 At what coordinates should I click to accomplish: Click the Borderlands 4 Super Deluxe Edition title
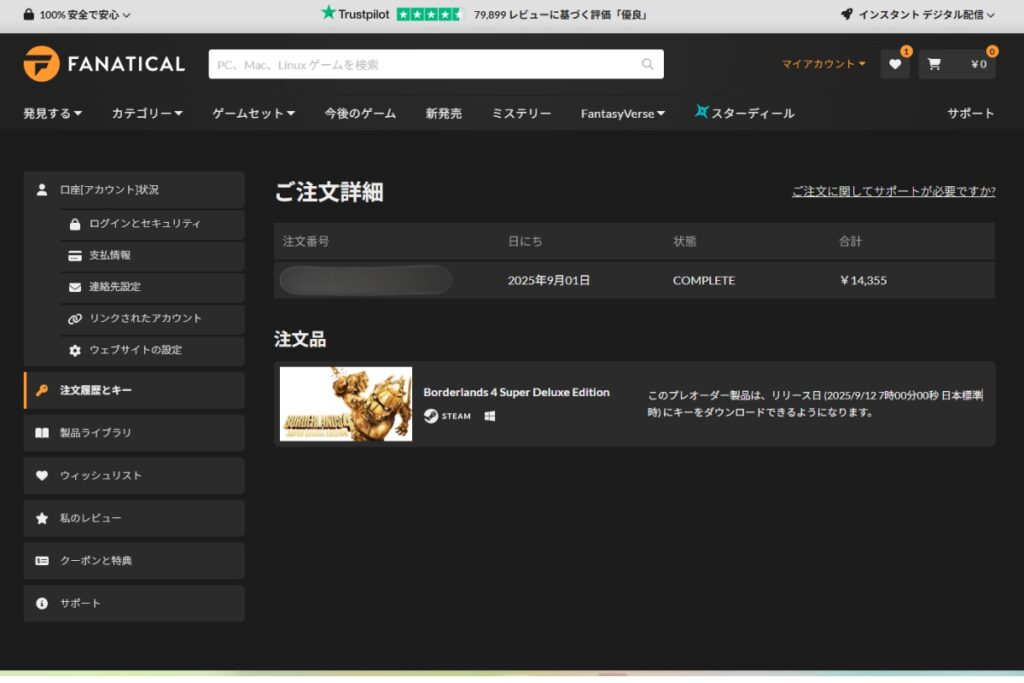[516, 392]
